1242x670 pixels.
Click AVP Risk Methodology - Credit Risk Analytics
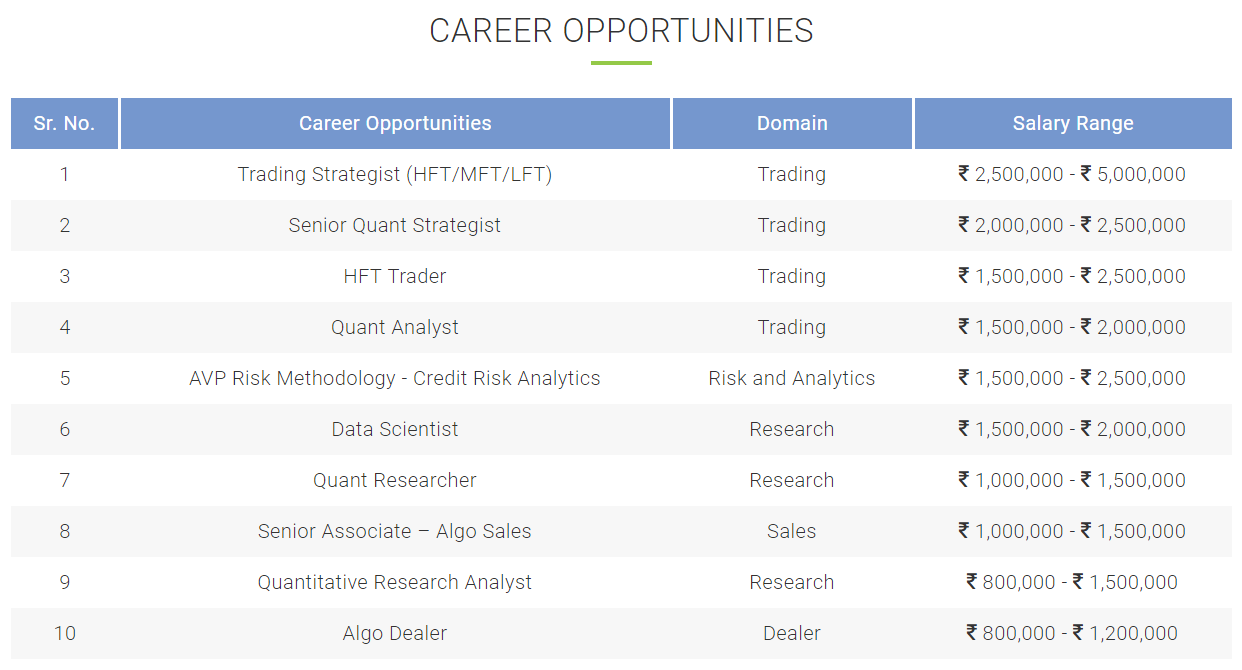(395, 378)
